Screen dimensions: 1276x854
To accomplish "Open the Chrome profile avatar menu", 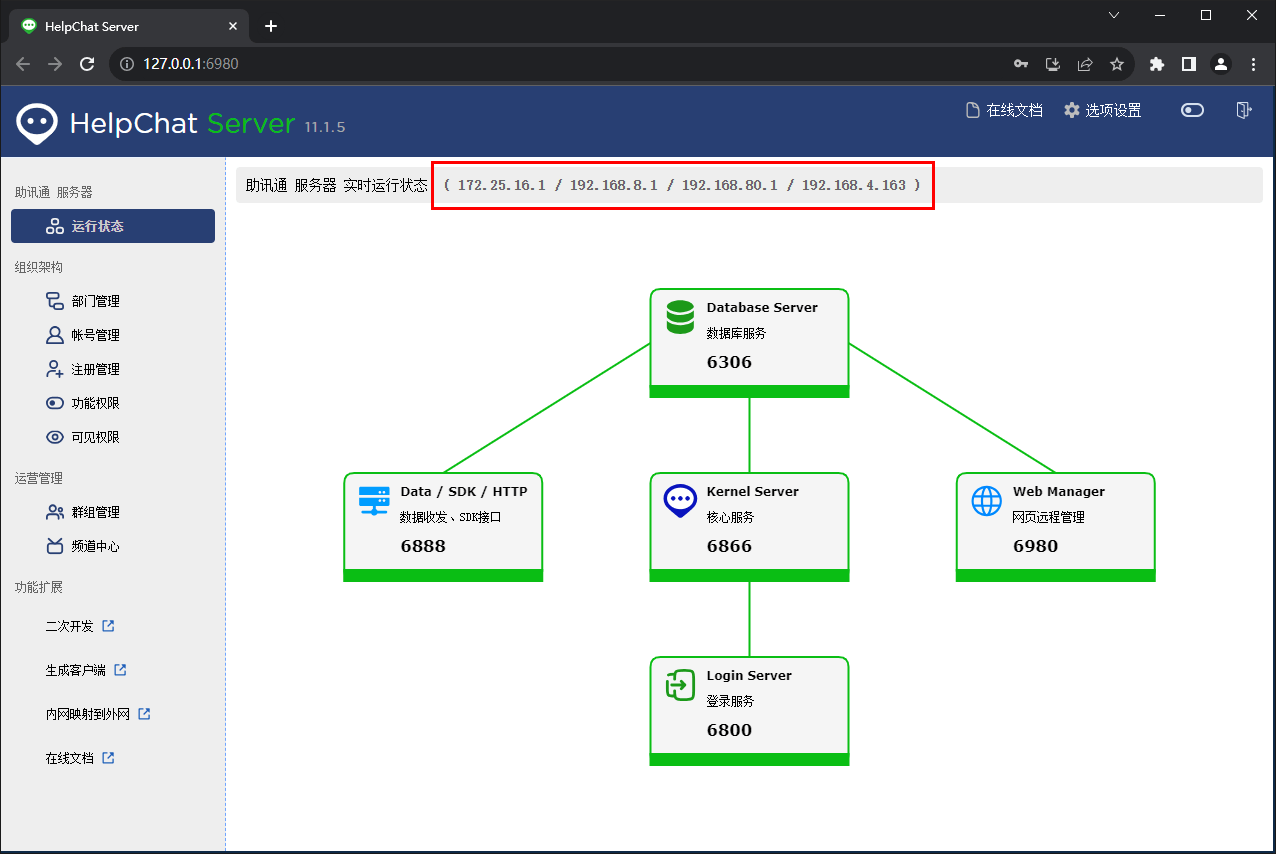I will pos(1221,64).
